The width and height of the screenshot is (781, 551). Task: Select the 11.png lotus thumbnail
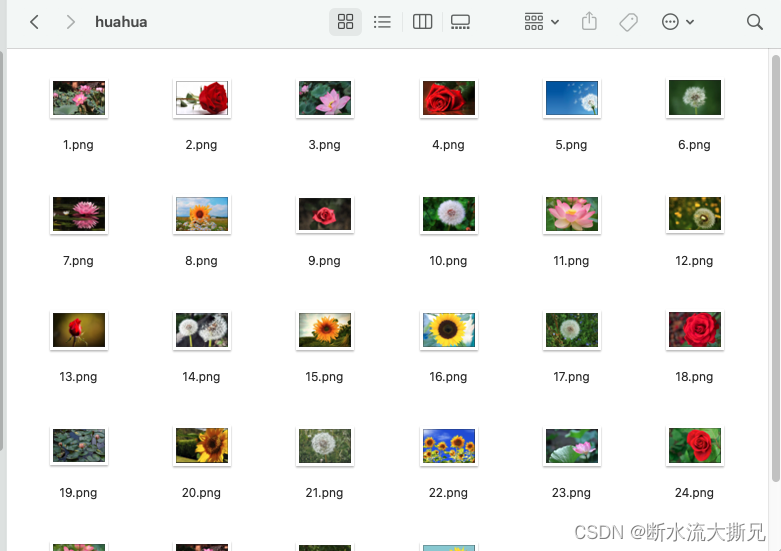point(572,214)
